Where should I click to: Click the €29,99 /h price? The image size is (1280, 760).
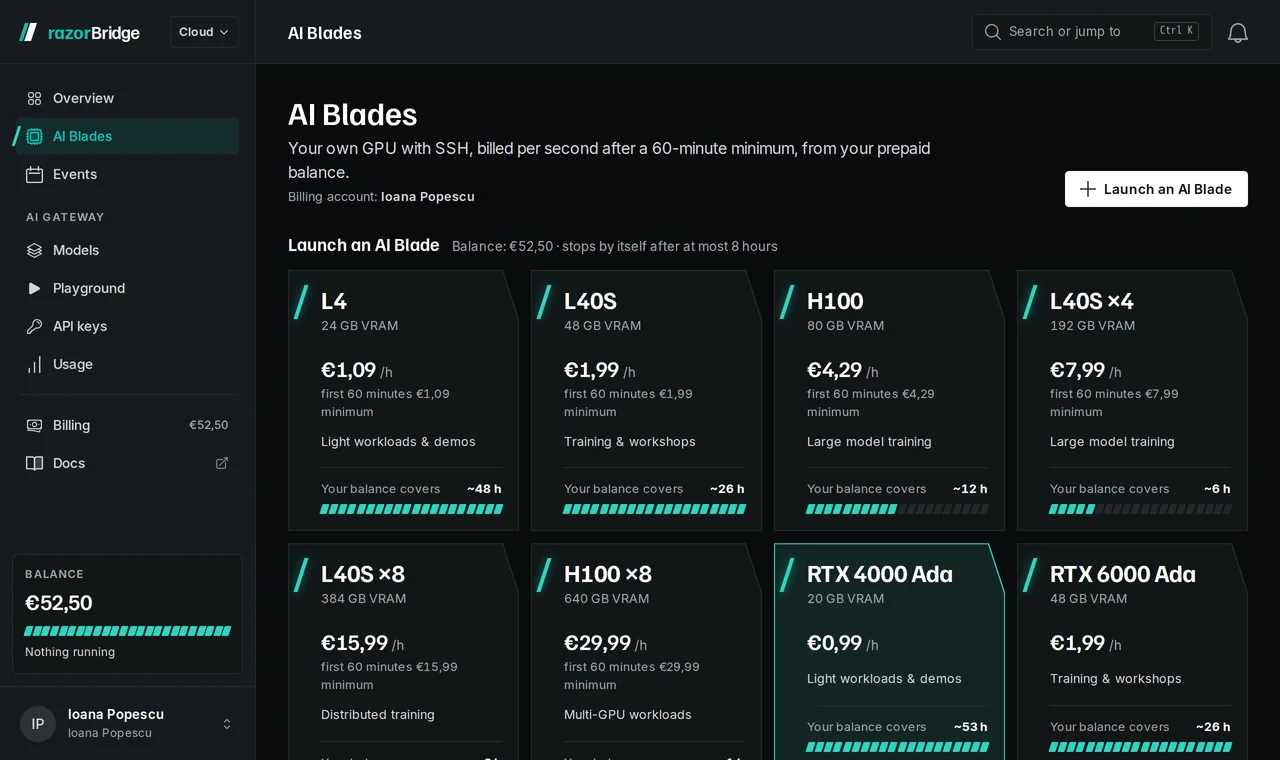click(x=605, y=643)
